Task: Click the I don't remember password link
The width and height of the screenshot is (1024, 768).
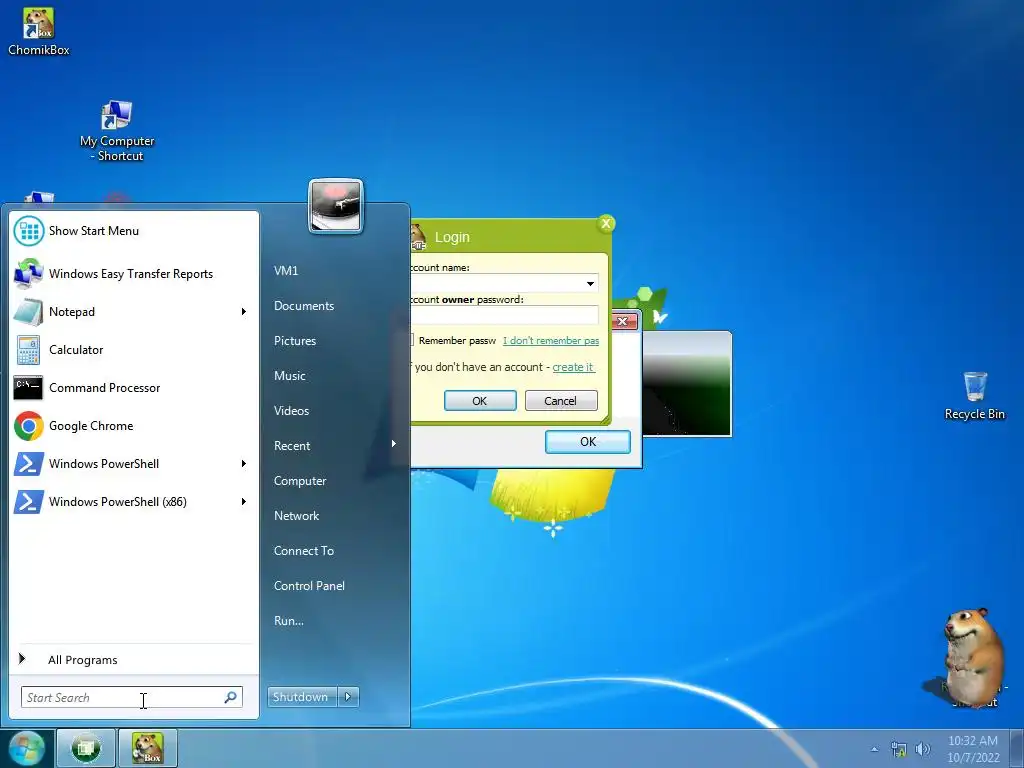Action: [551, 340]
